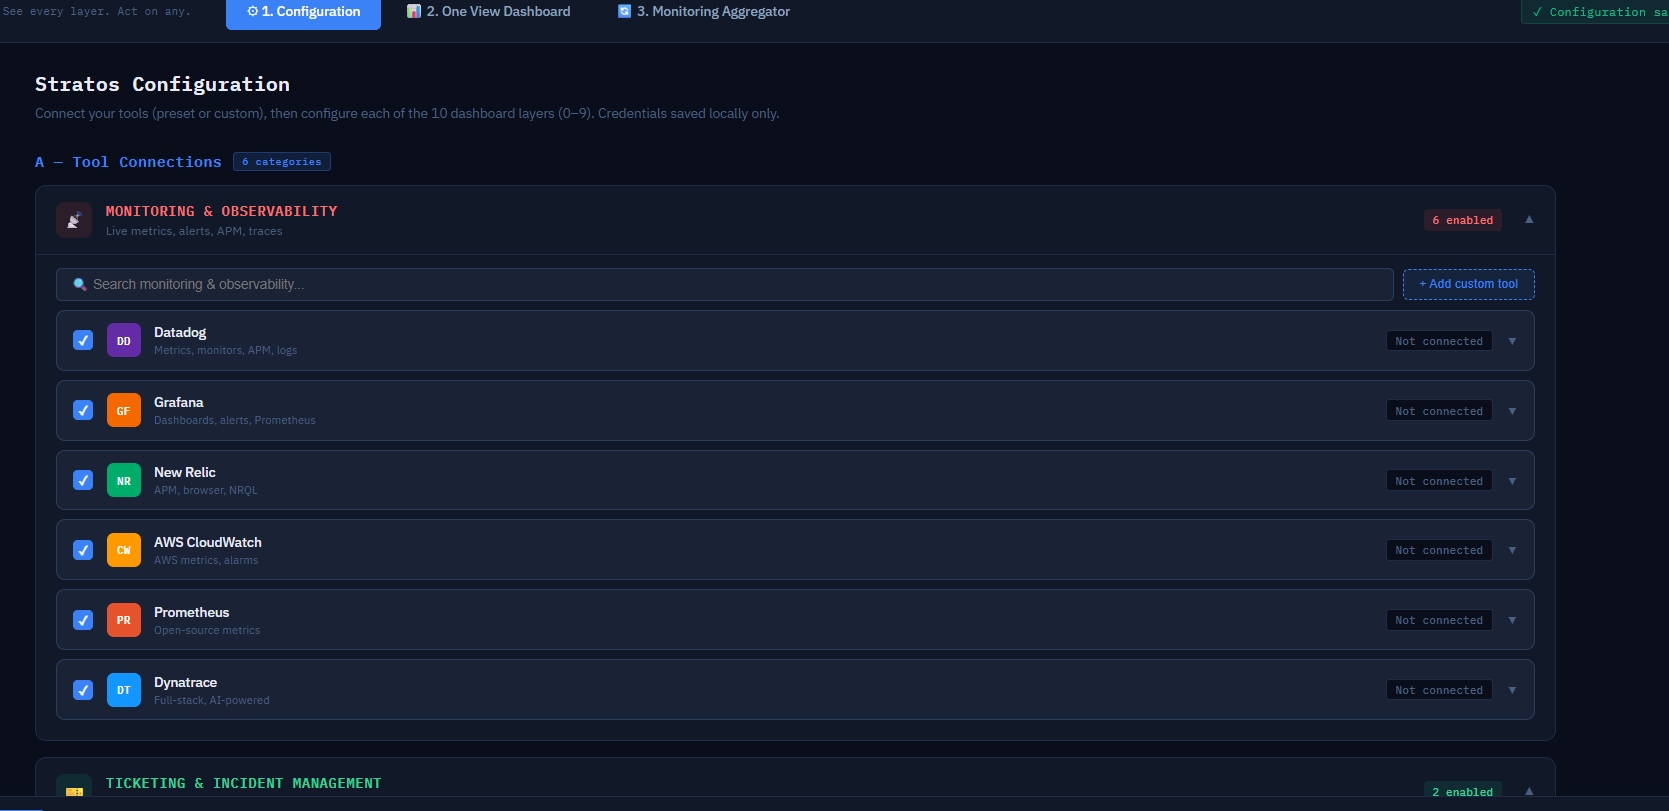Expand the Grafana row arrow
The height and width of the screenshot is (811, 1669).
(1512, 411)
